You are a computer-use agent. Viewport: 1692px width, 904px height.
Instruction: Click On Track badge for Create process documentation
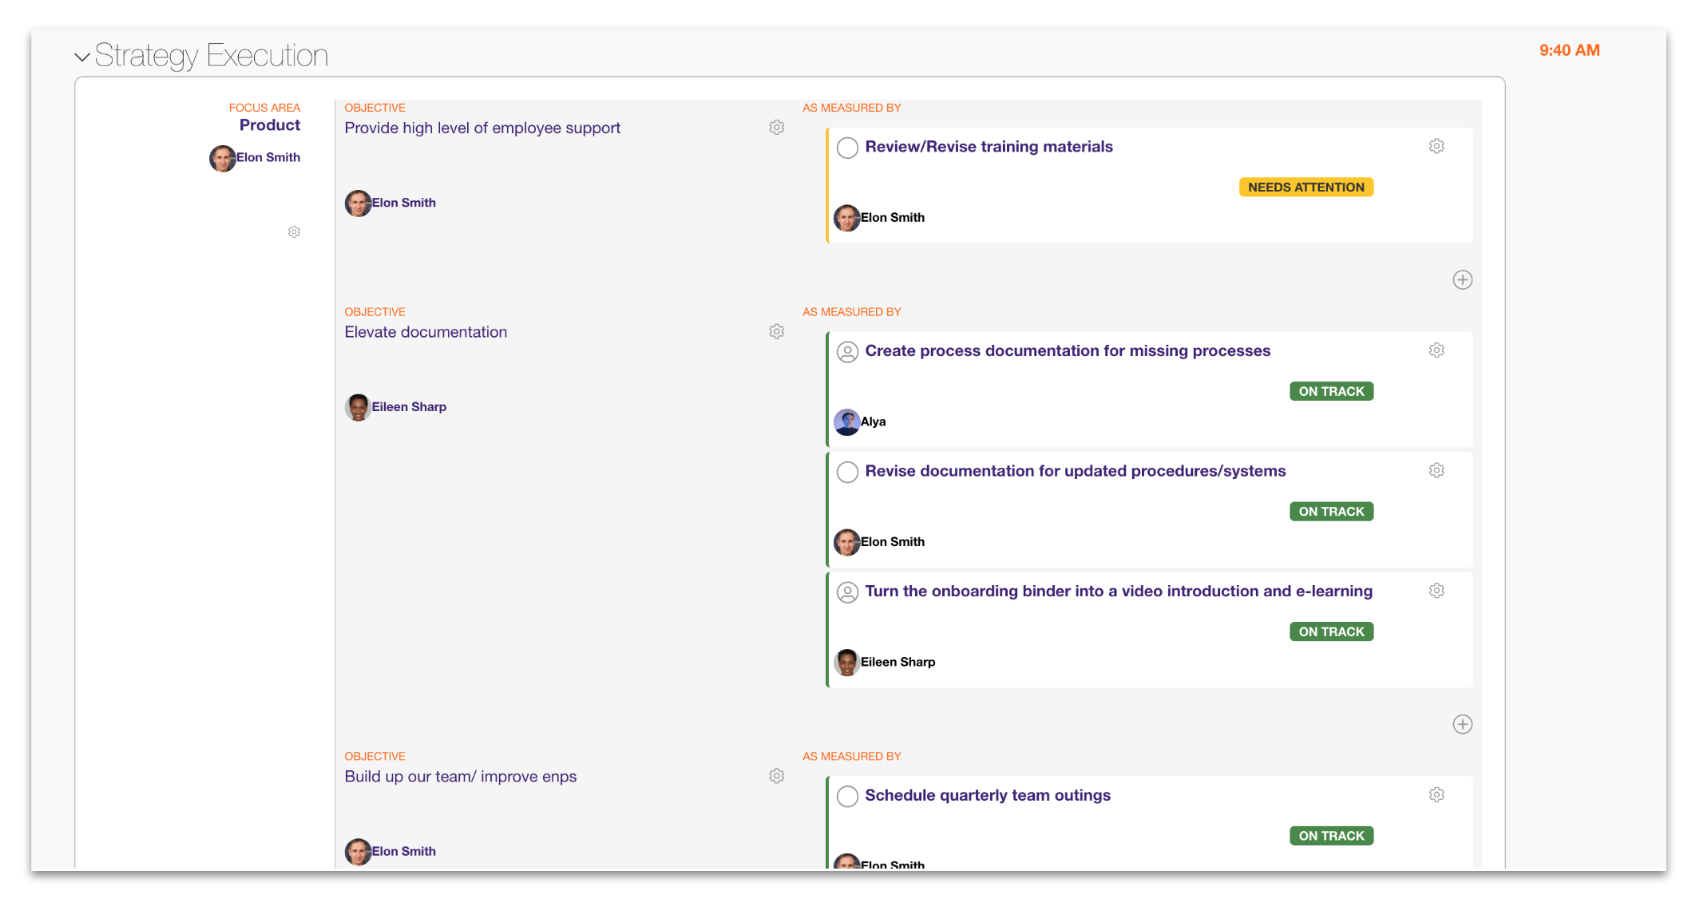pyautogui.click(x=1330, y=391)
